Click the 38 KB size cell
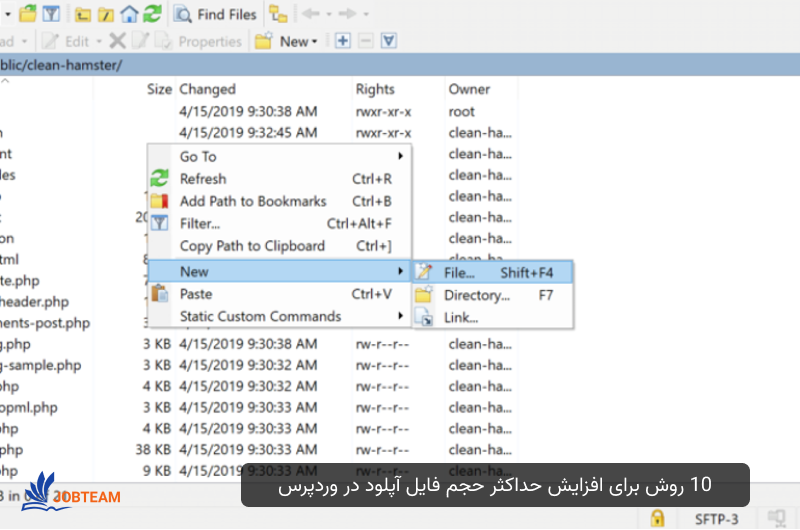 coord(153,449)
